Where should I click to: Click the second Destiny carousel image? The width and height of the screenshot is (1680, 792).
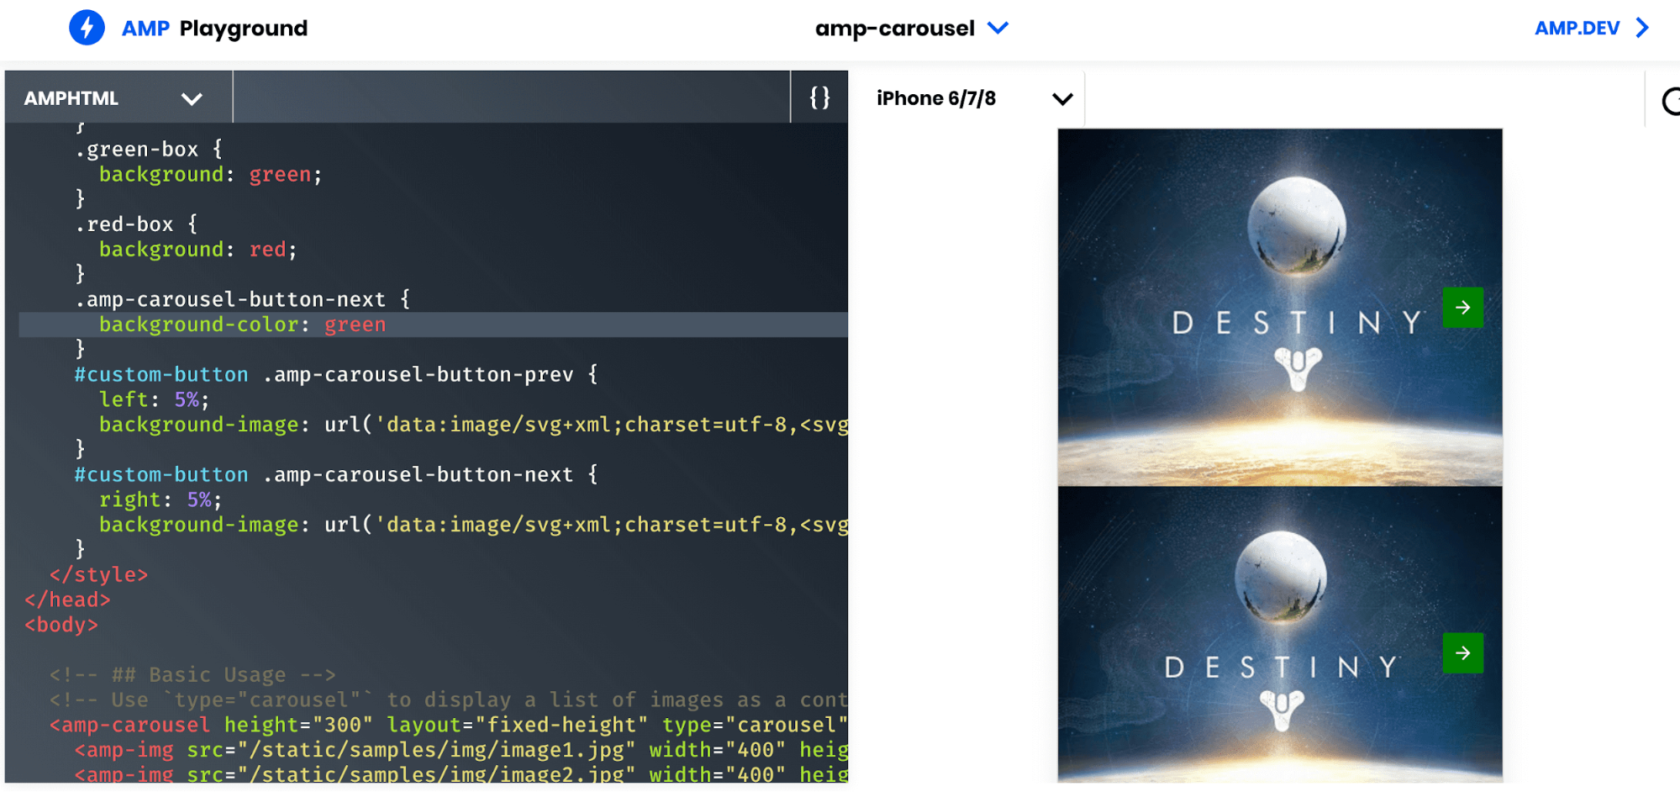point(1280,634)
